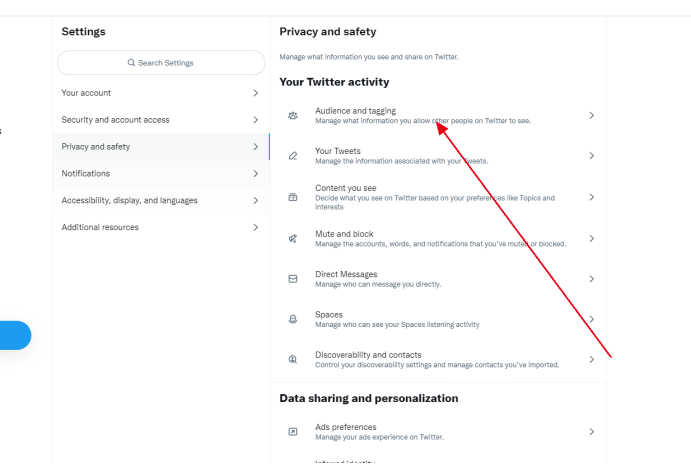Expand Mute and block chevron arrow
This screenshot has height=464, width=691.
(x=591, y=239)
